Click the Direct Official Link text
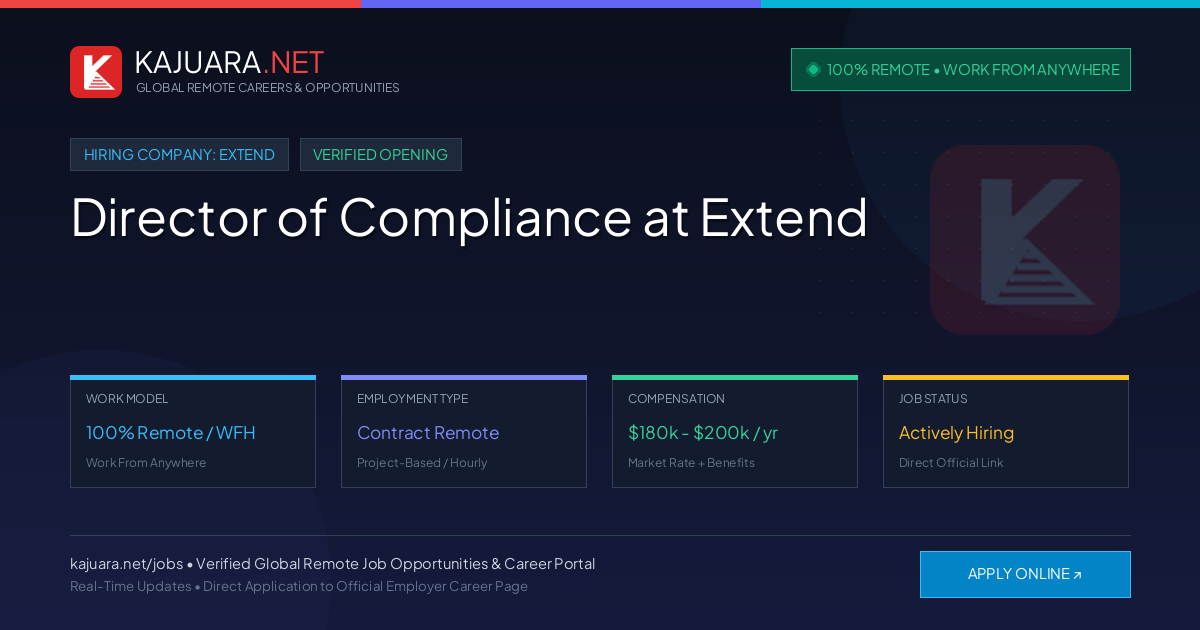Screen dimensions: 1200x630 click(x=951, y=463)
